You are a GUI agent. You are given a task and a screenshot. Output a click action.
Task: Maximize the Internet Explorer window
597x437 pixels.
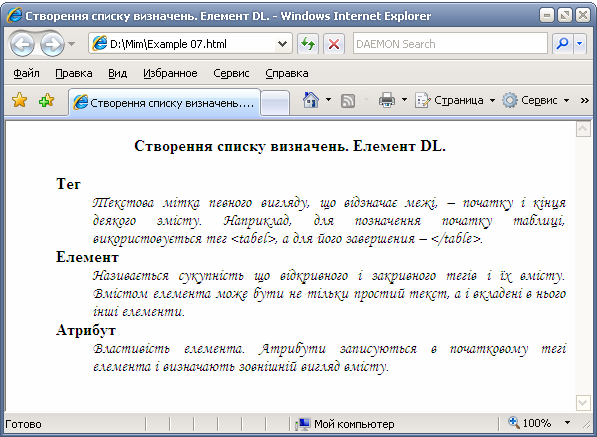click(x=565, y=16)
